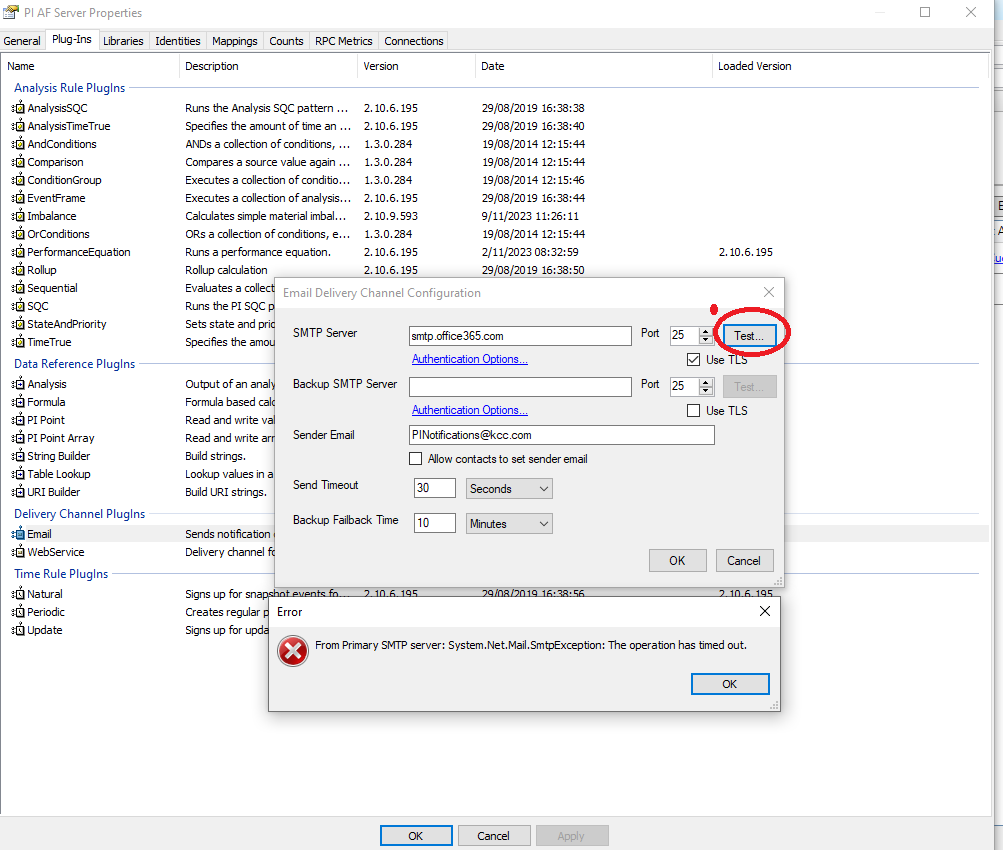Viewport: 1005px width, 850px height.
Task: Open the Send Timeout Seconds dropdown
Action: pyautogui.click(x=509, y=488)
